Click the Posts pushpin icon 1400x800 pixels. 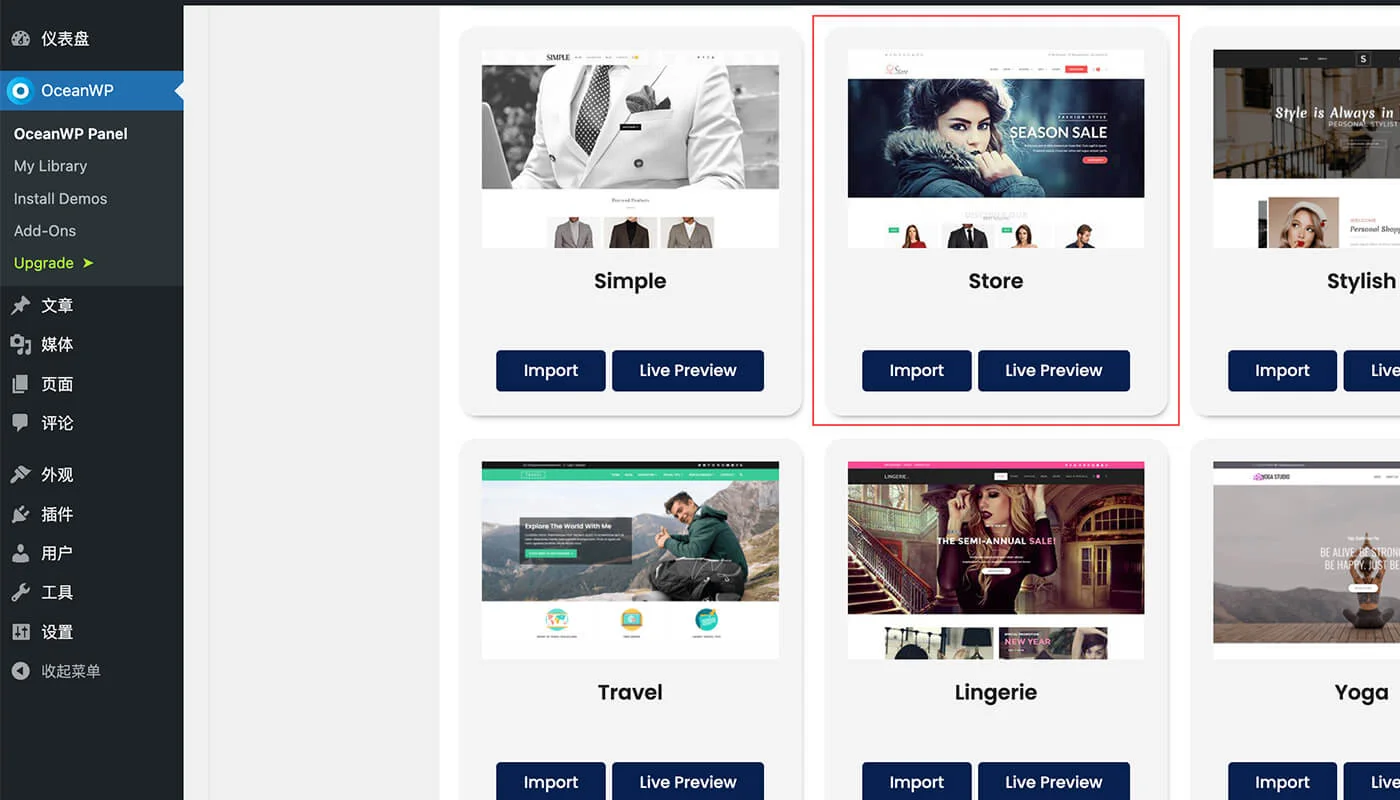tap(20, 306)
